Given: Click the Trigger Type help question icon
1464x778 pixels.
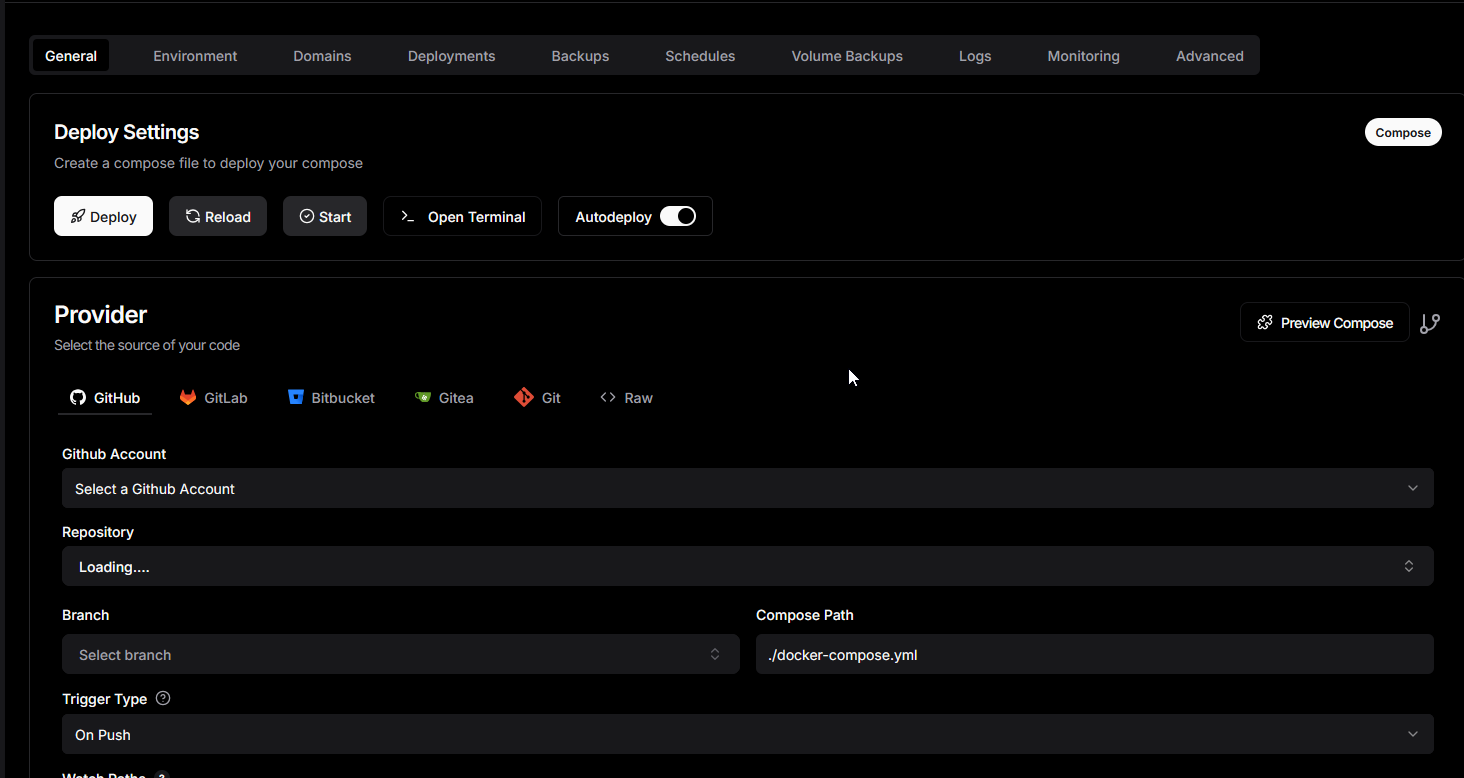Looking at the screenshot, I should [163, 698].
